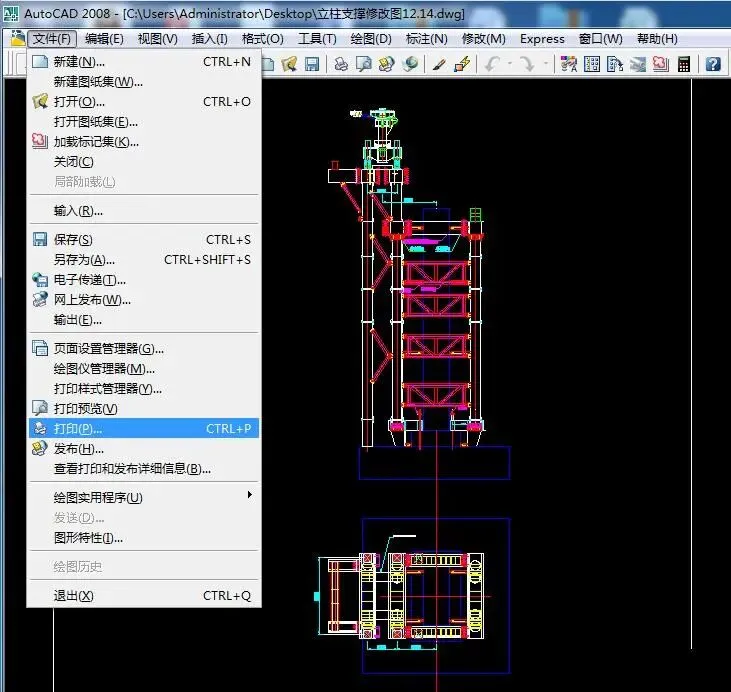Click the 保存 floppy icon in menu
The width and height of the screenshot is (731, 692).
point(40,239)
